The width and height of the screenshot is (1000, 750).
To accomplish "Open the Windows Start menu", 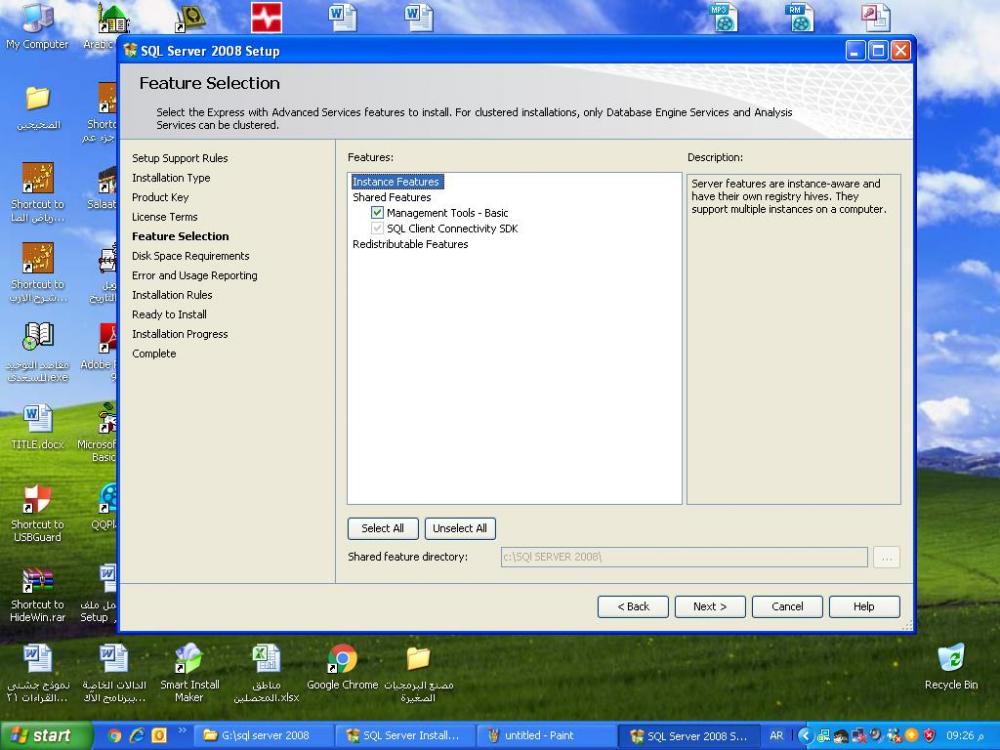I will click(x=45, y=736).
